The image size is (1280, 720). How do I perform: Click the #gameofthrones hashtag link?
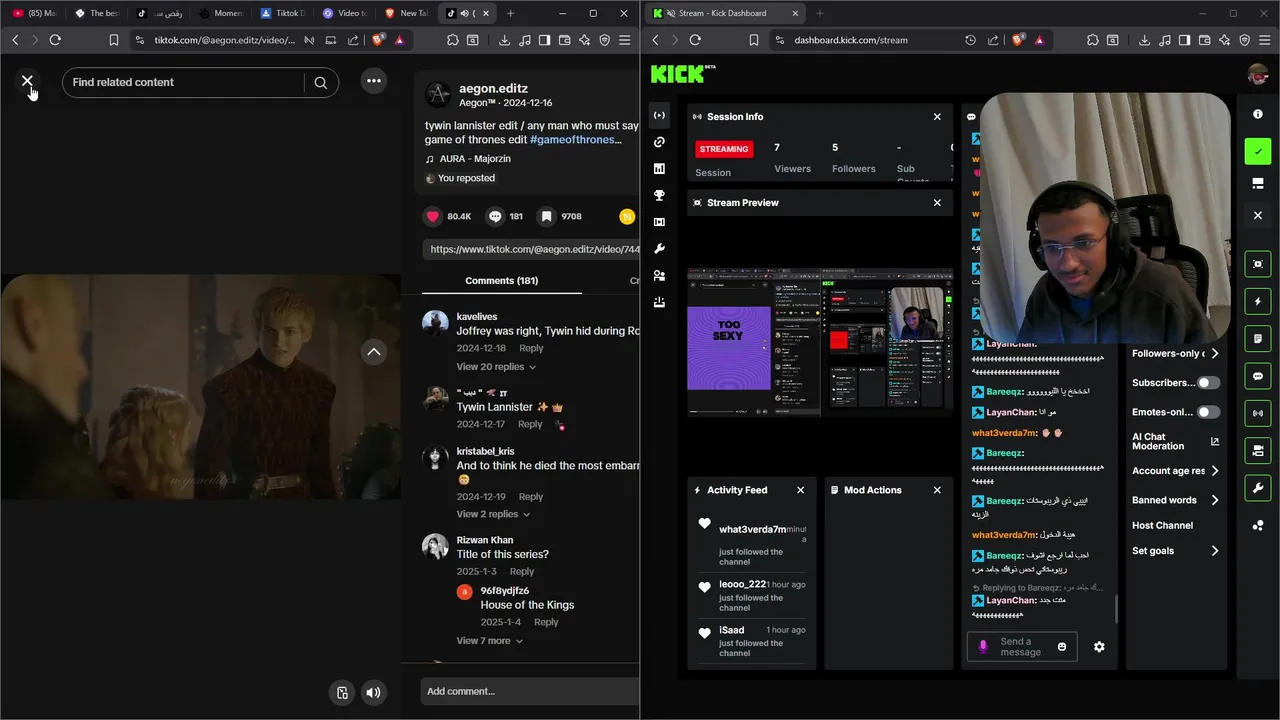pyautogui.click(x=572, y=140)
